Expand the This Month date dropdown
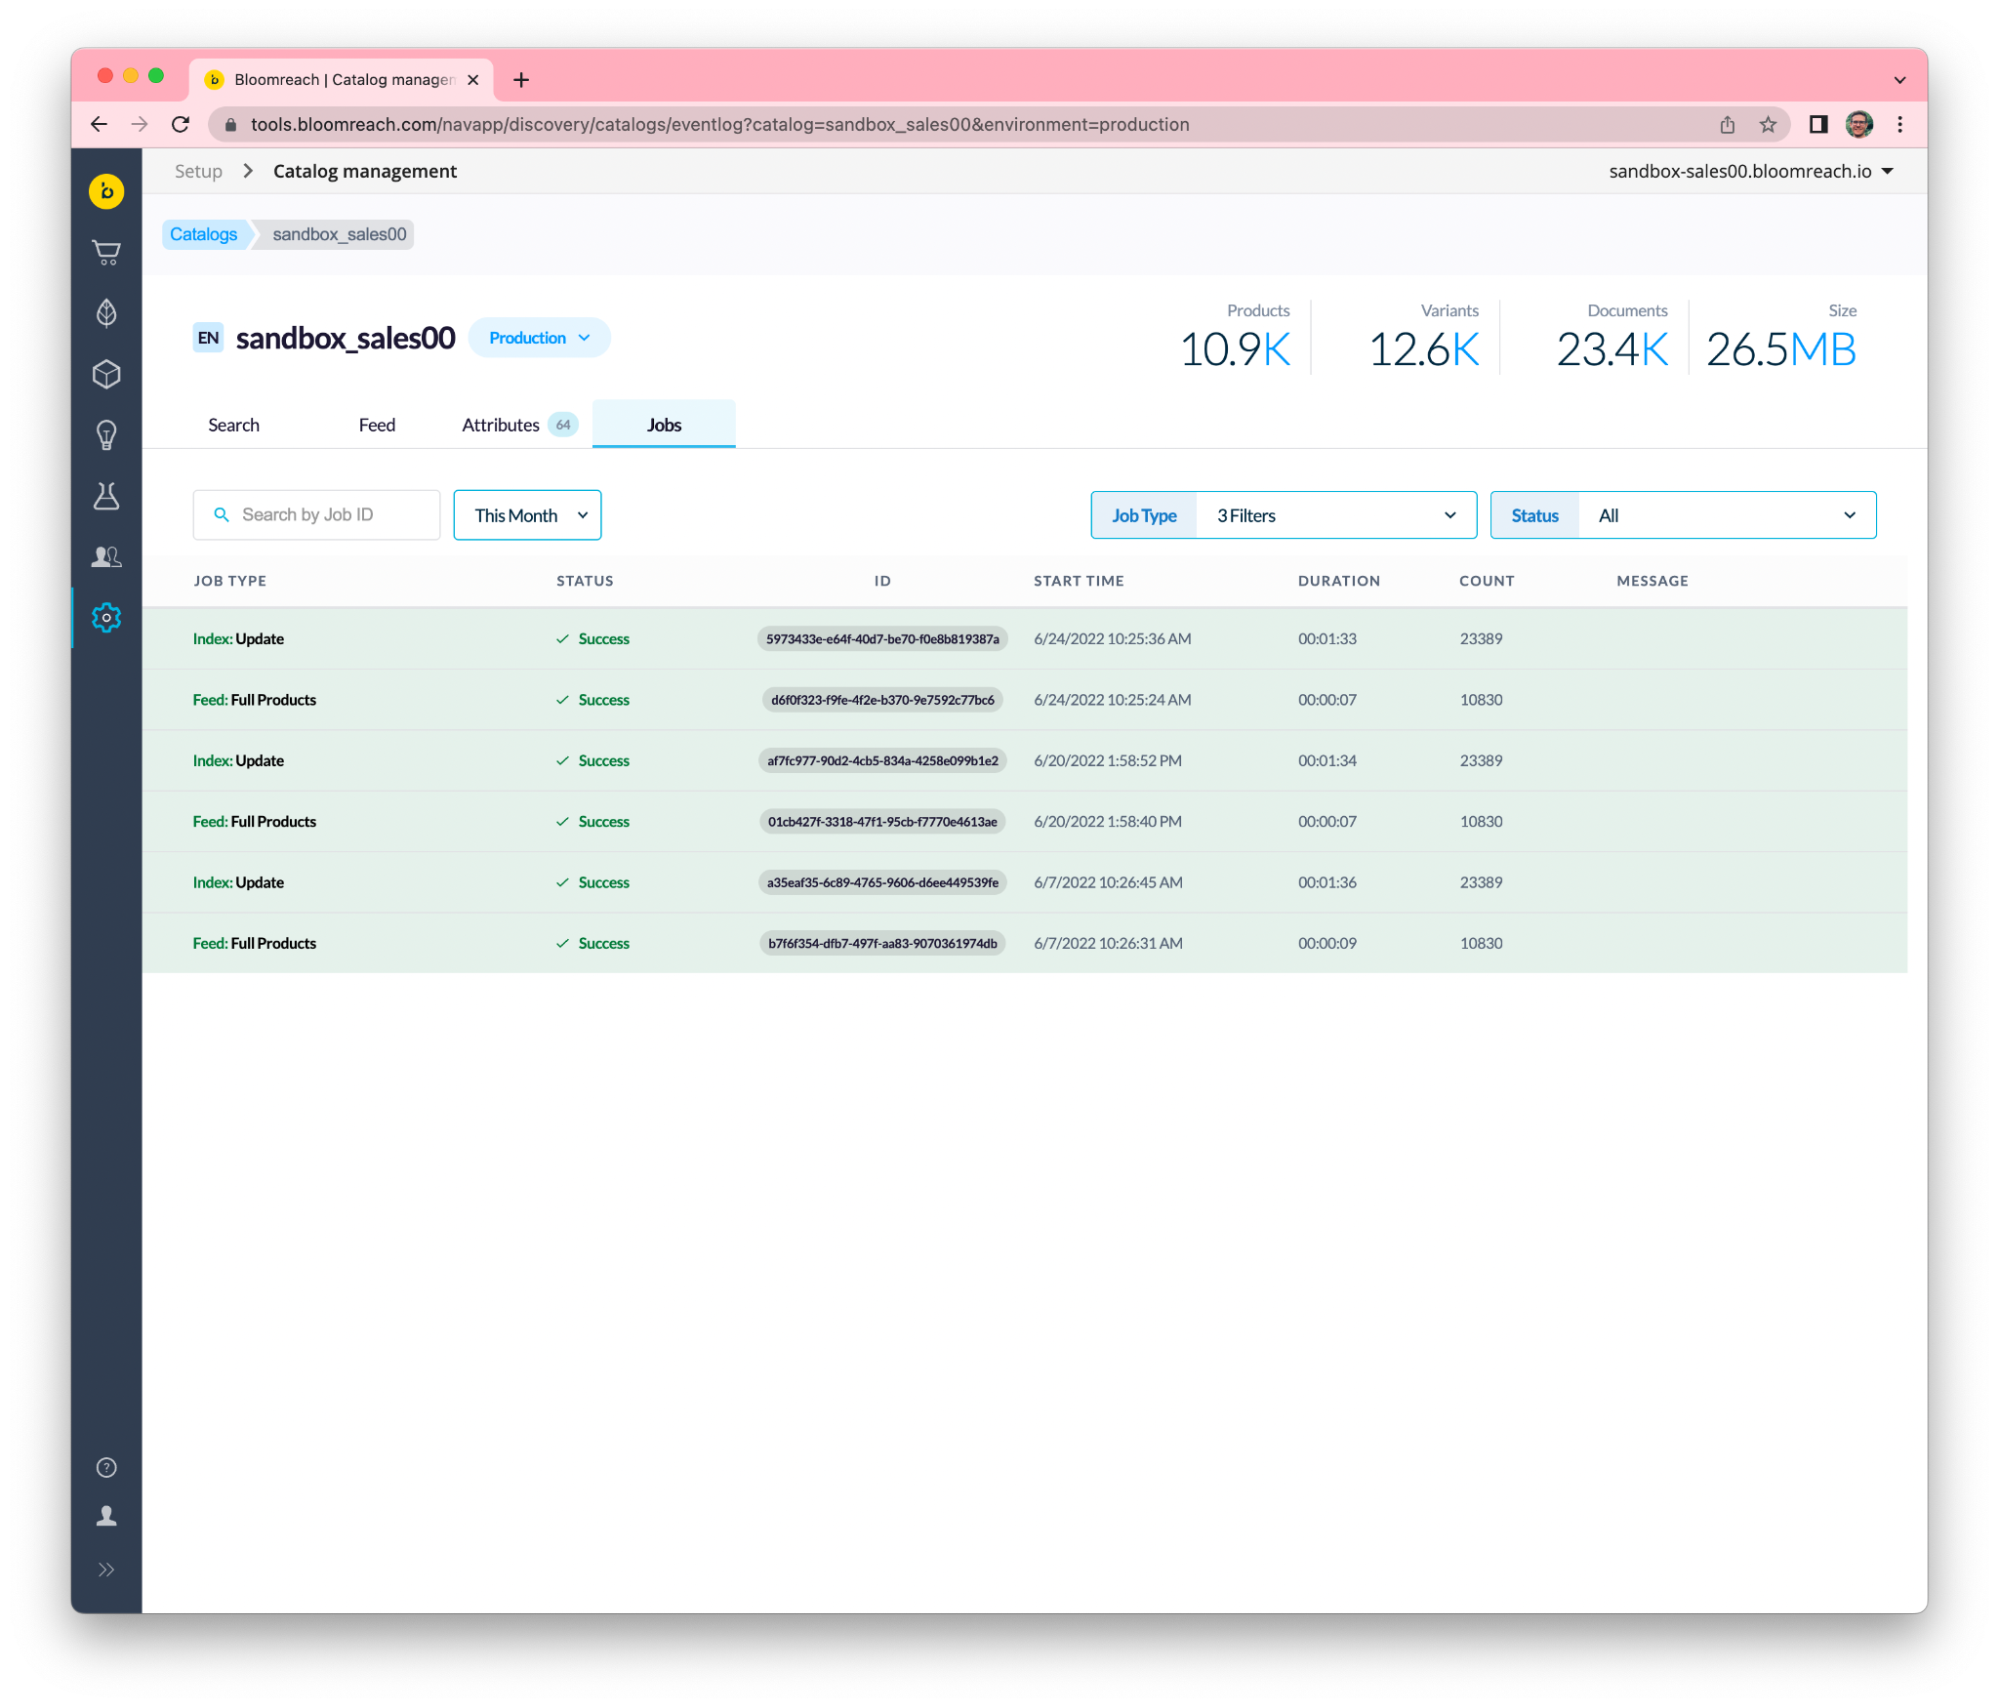Screen dimensions: 1999x1708 527,516
